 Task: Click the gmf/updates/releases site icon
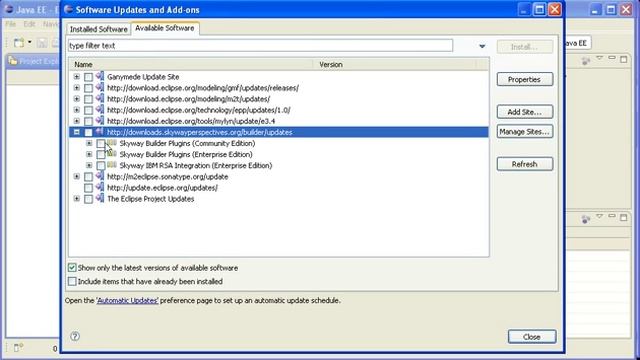point(100,87)
